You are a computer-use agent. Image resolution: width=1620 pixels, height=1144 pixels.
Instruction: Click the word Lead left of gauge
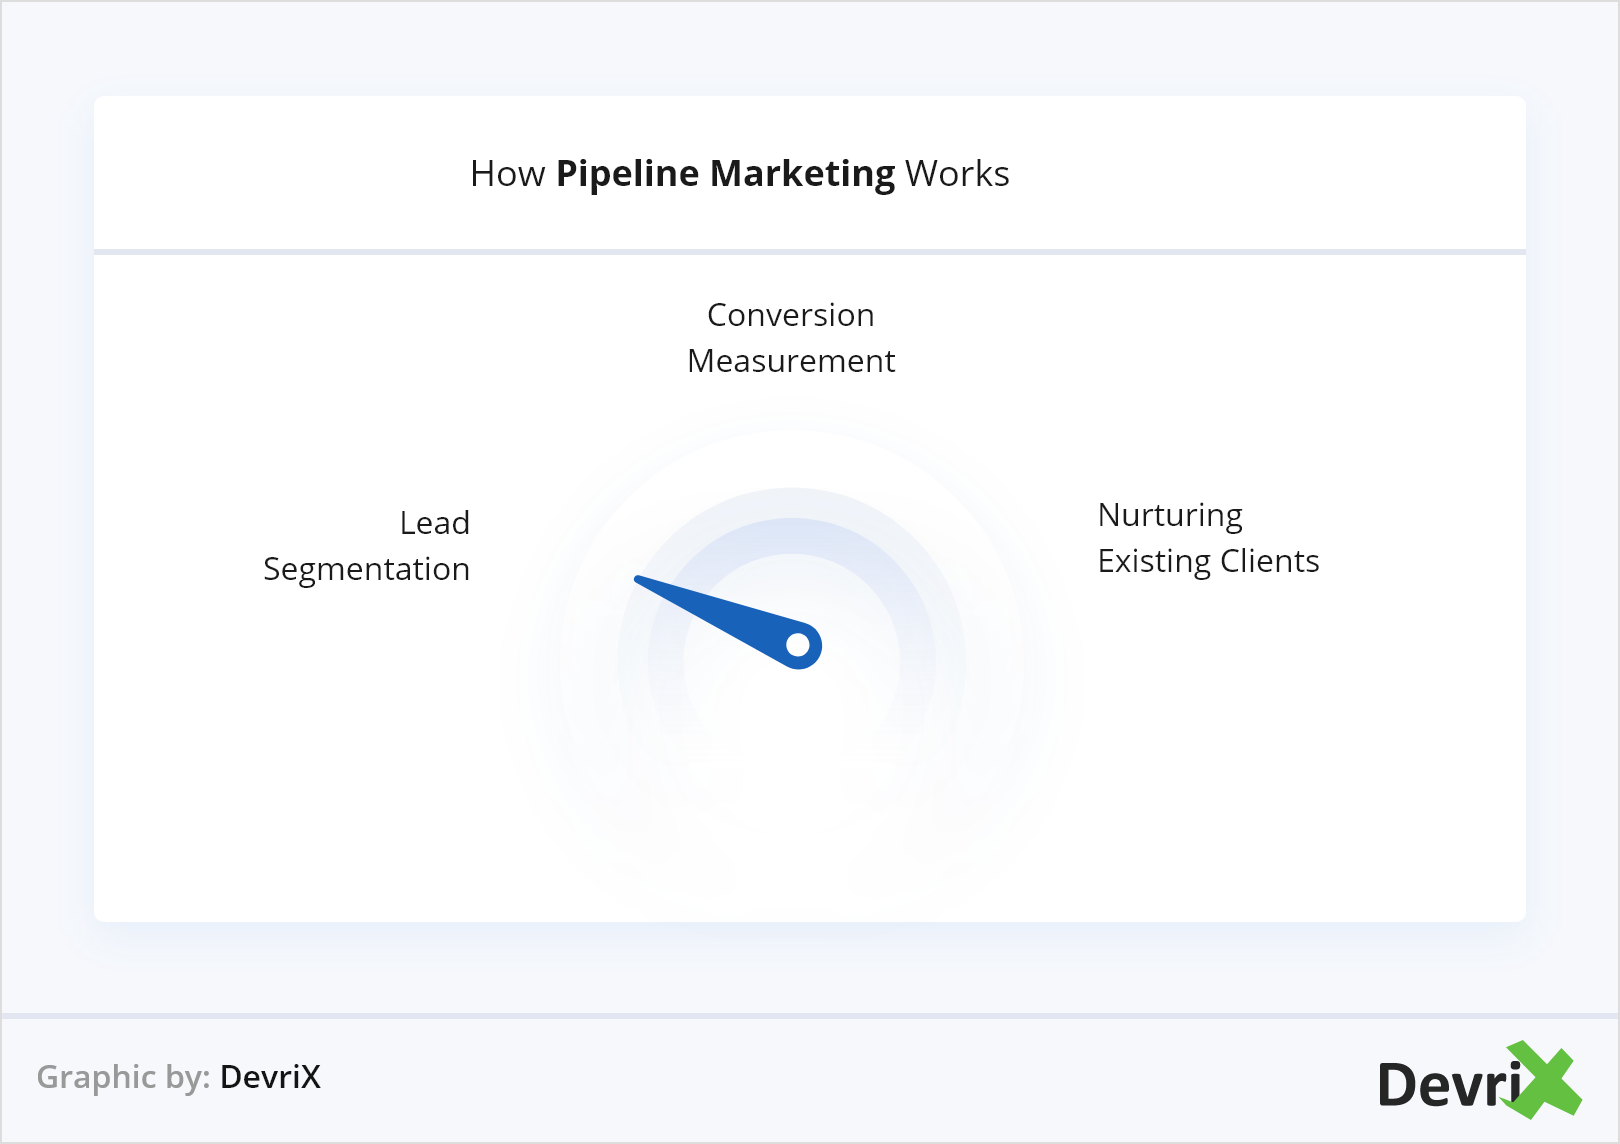pos(434,523)
